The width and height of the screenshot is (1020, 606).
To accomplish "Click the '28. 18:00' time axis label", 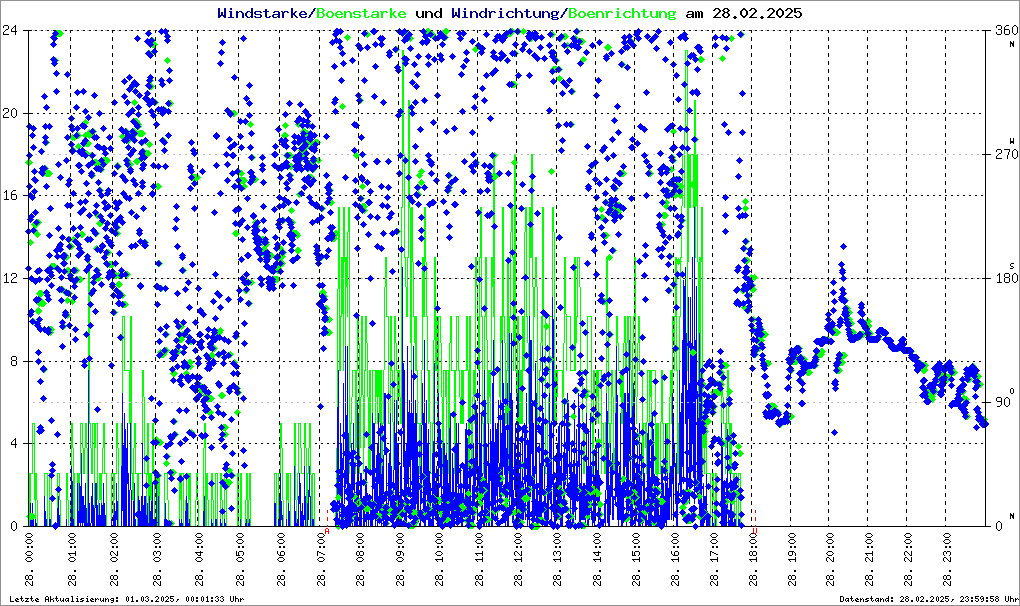I will click(754, 560).
